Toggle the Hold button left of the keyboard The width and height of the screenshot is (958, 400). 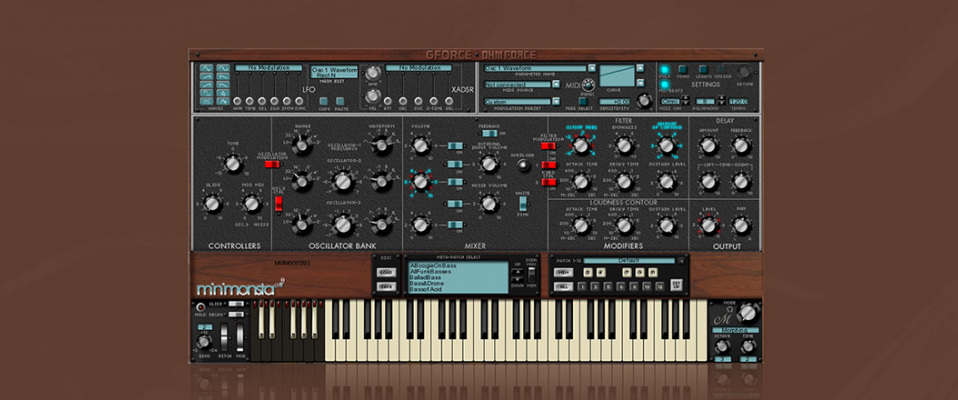200,307
